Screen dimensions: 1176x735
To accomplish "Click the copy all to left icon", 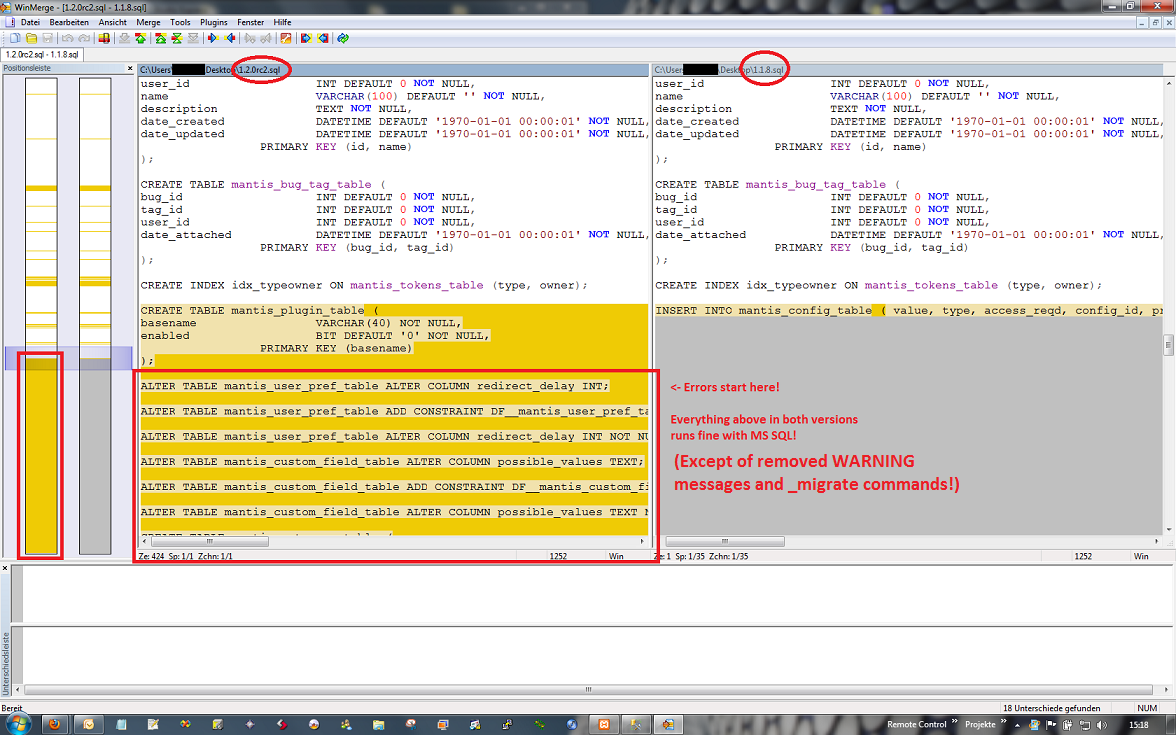I will click(x=322, y=38).
